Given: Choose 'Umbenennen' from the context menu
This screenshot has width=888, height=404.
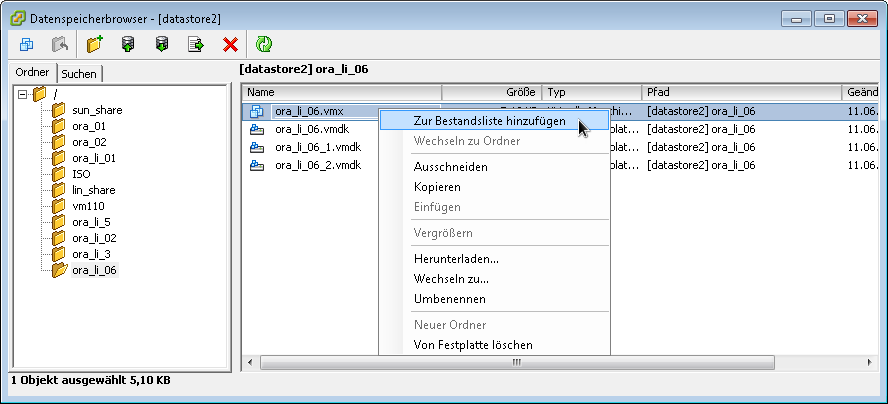Looking at the screenshot, I should click(x=450, y=299).
